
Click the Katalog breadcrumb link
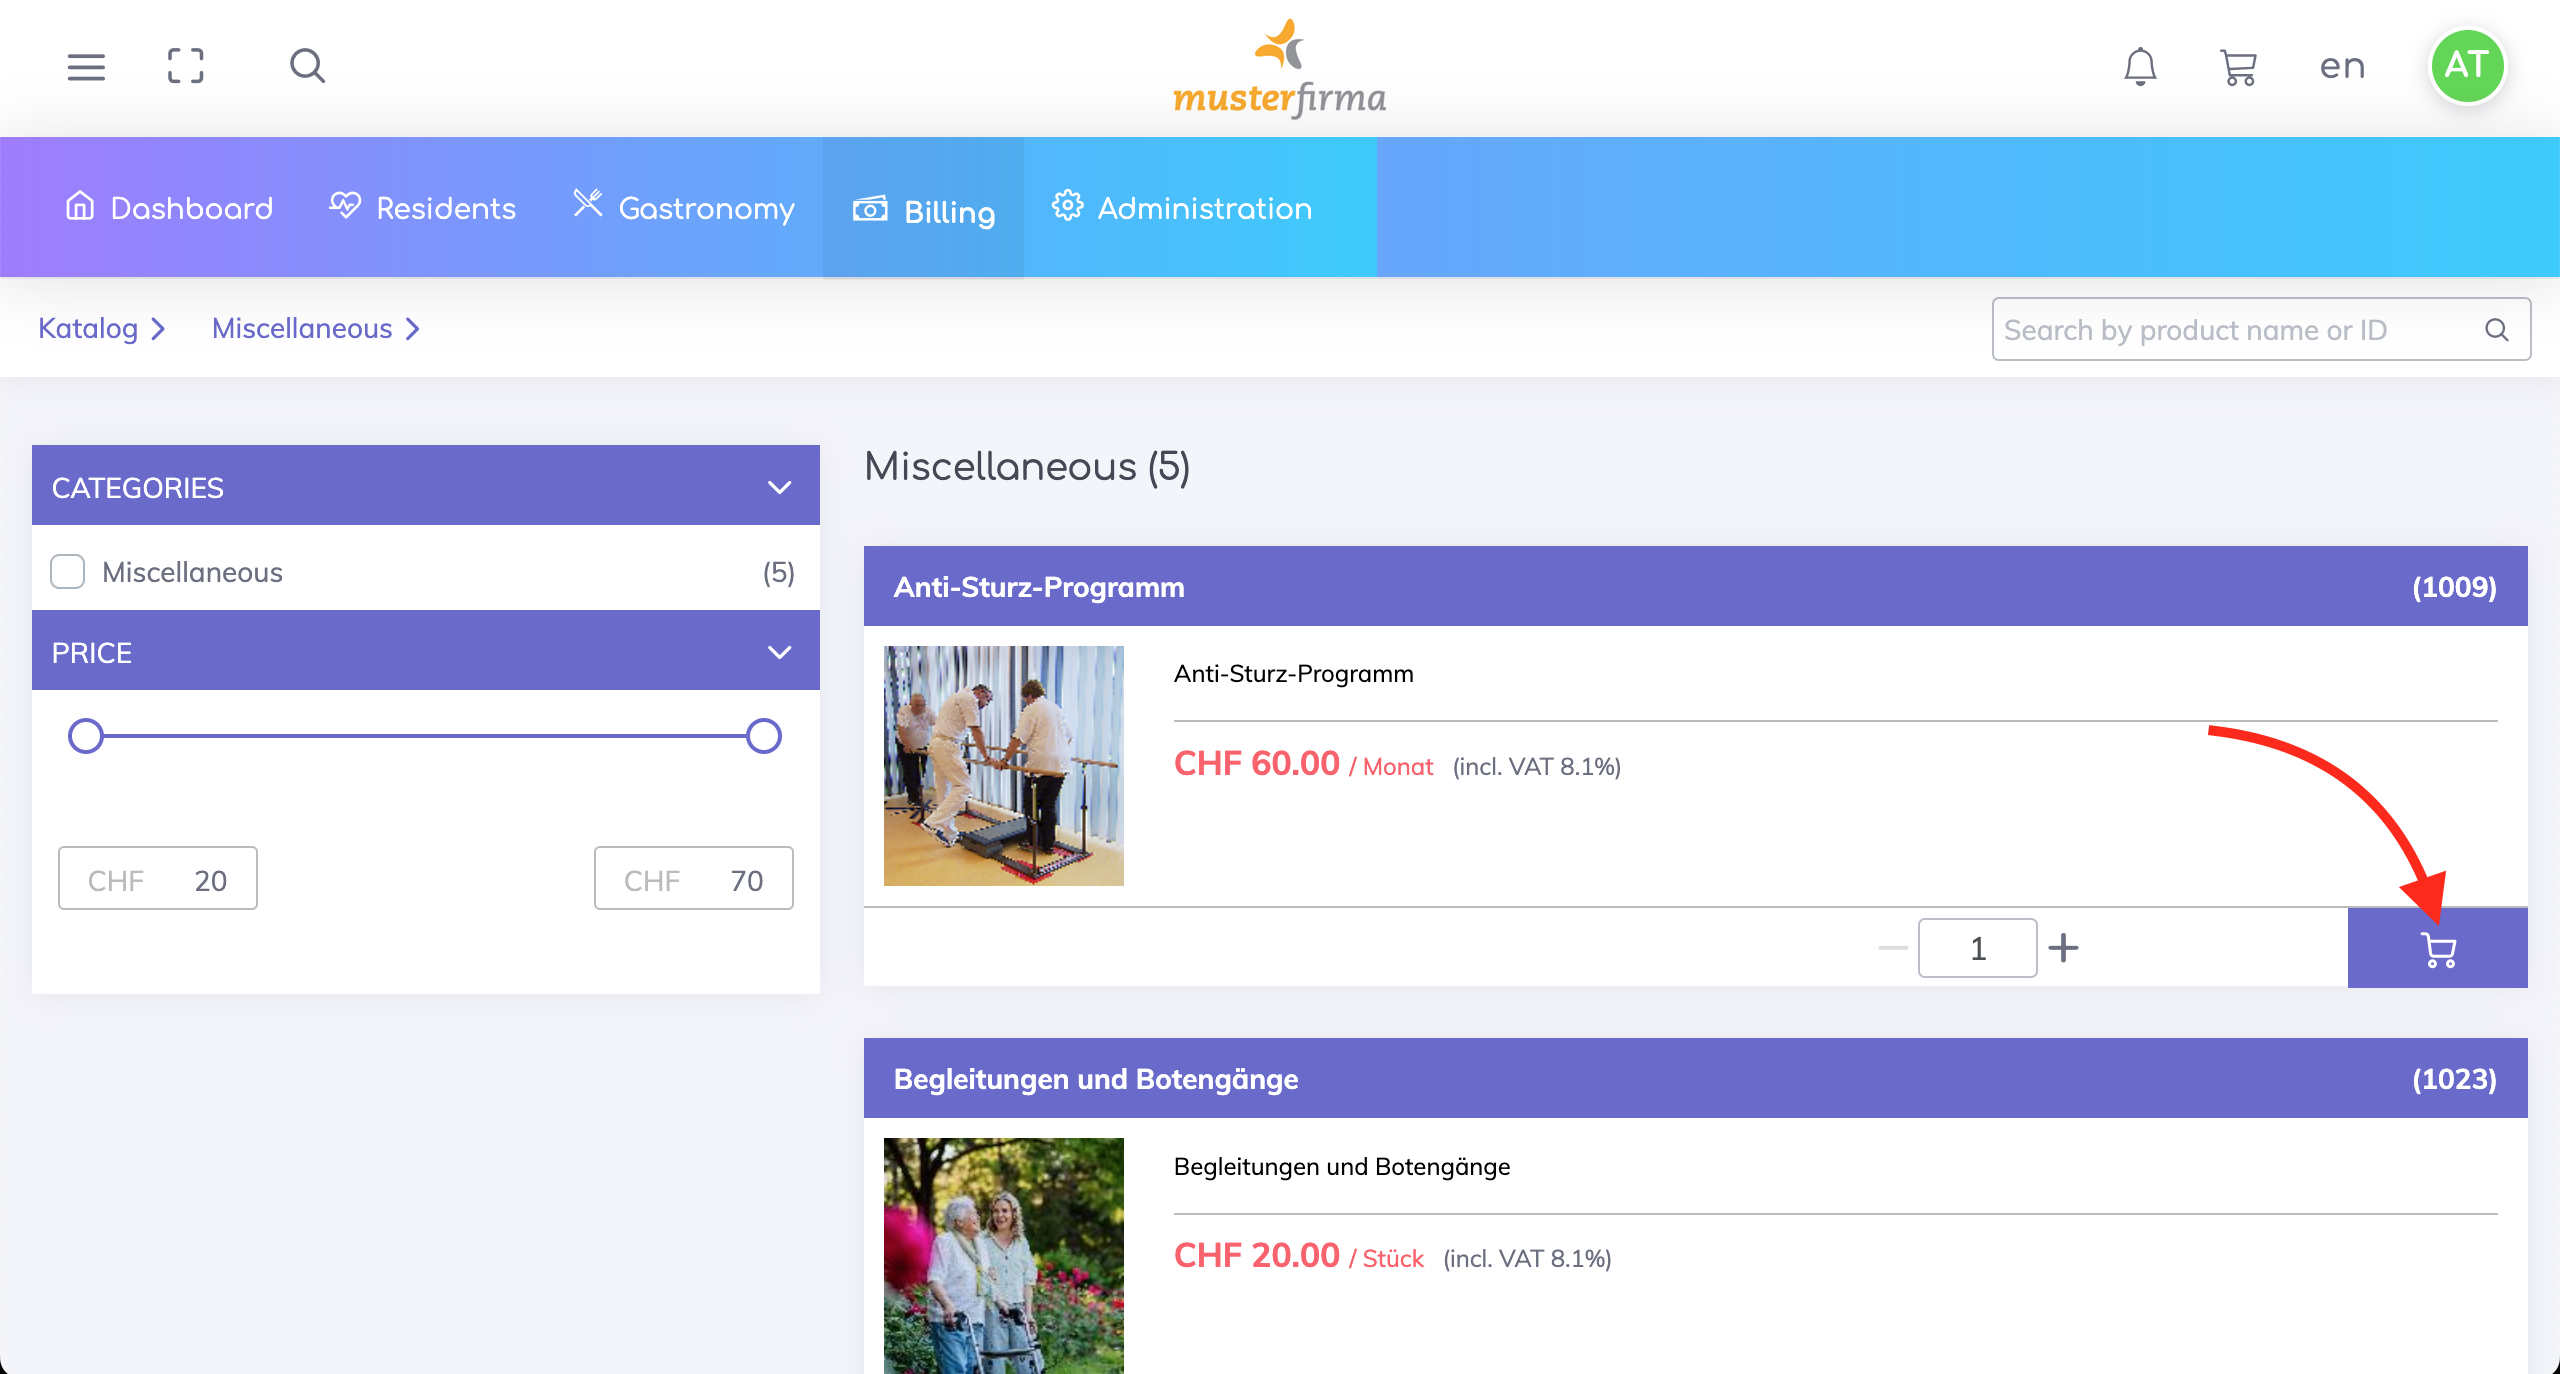pos(88,328)
